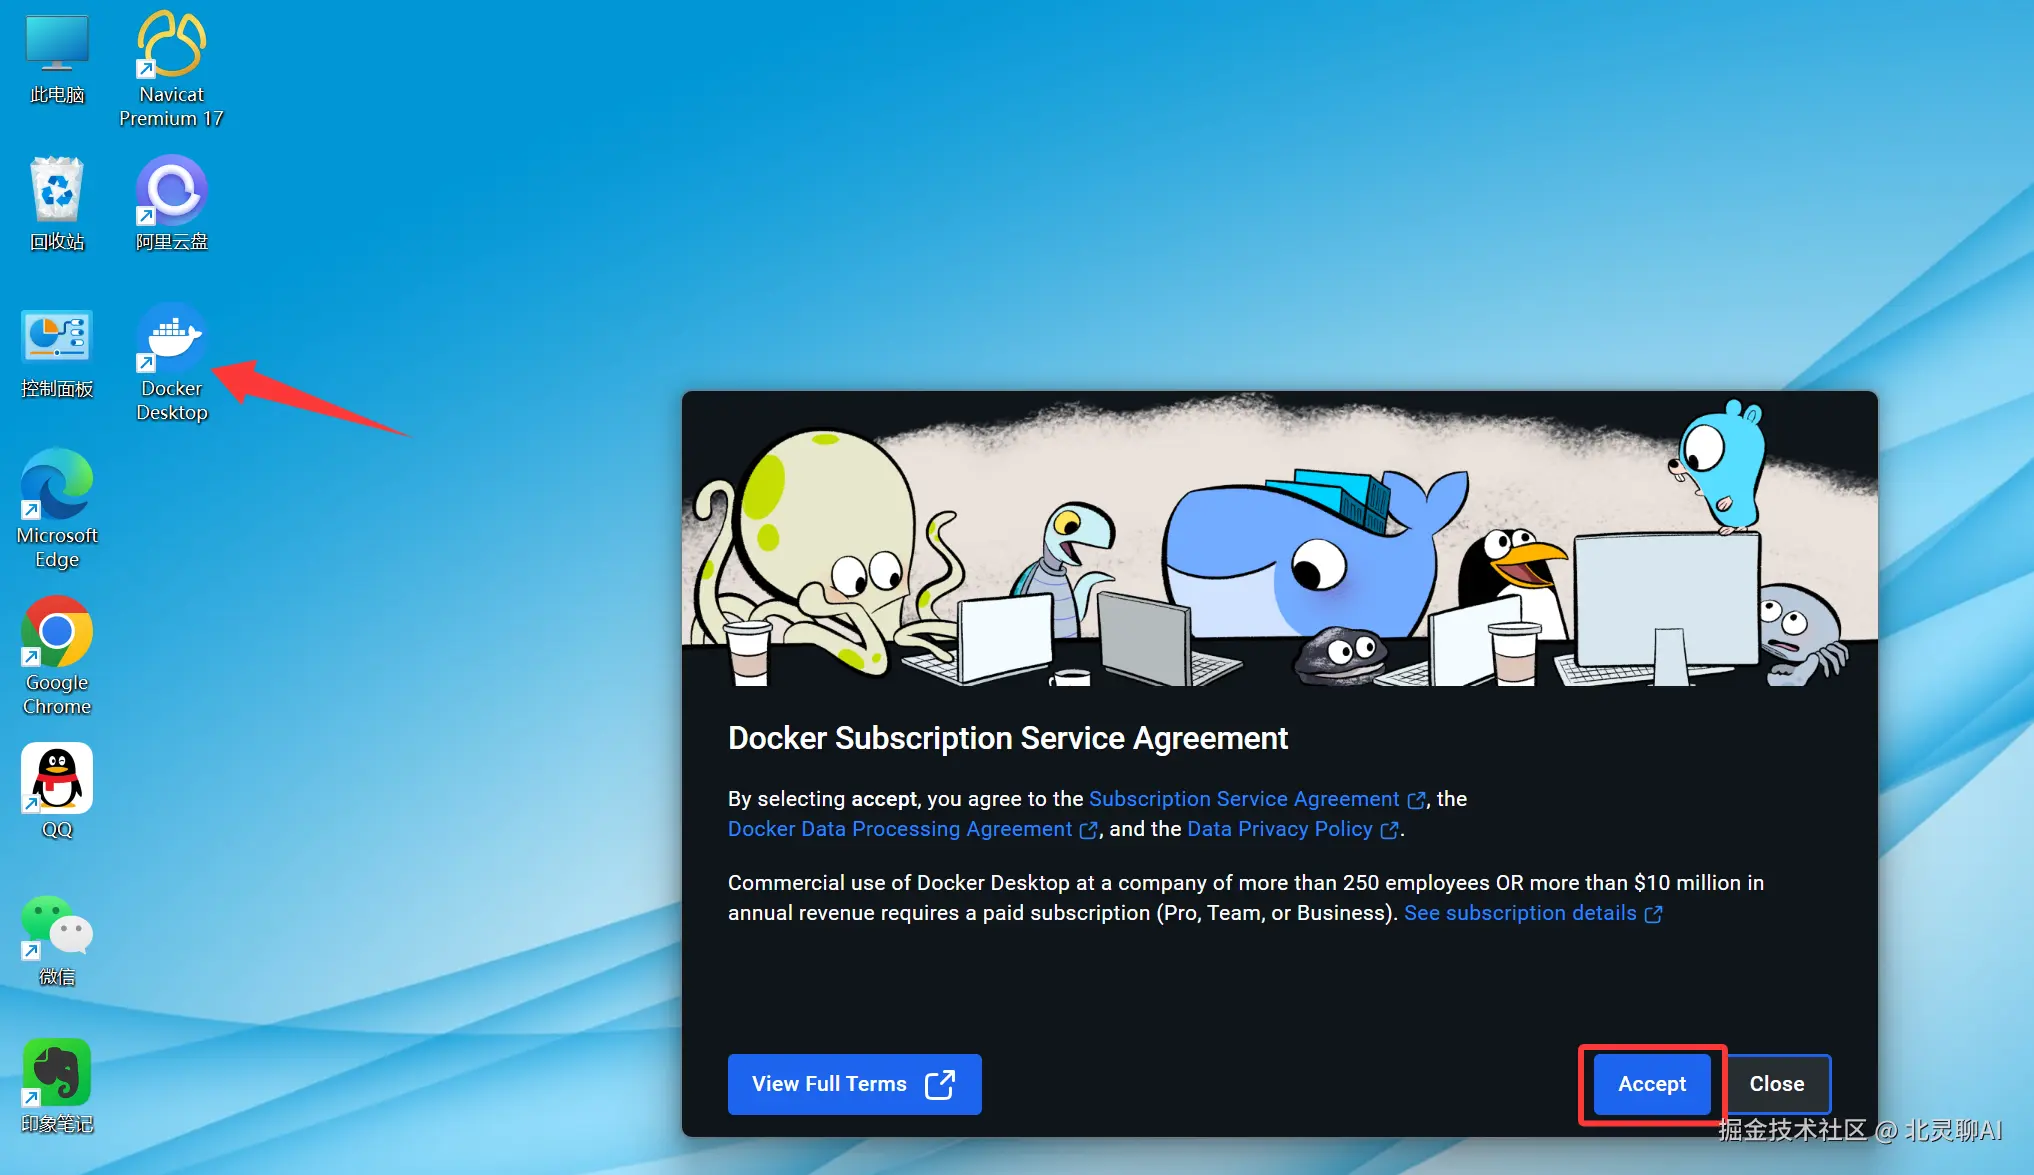The width and height of the screenshot is (2034, 1175).
Task: Select the 阿里云盘 desktop icon
Action: (x=171, y=190)
